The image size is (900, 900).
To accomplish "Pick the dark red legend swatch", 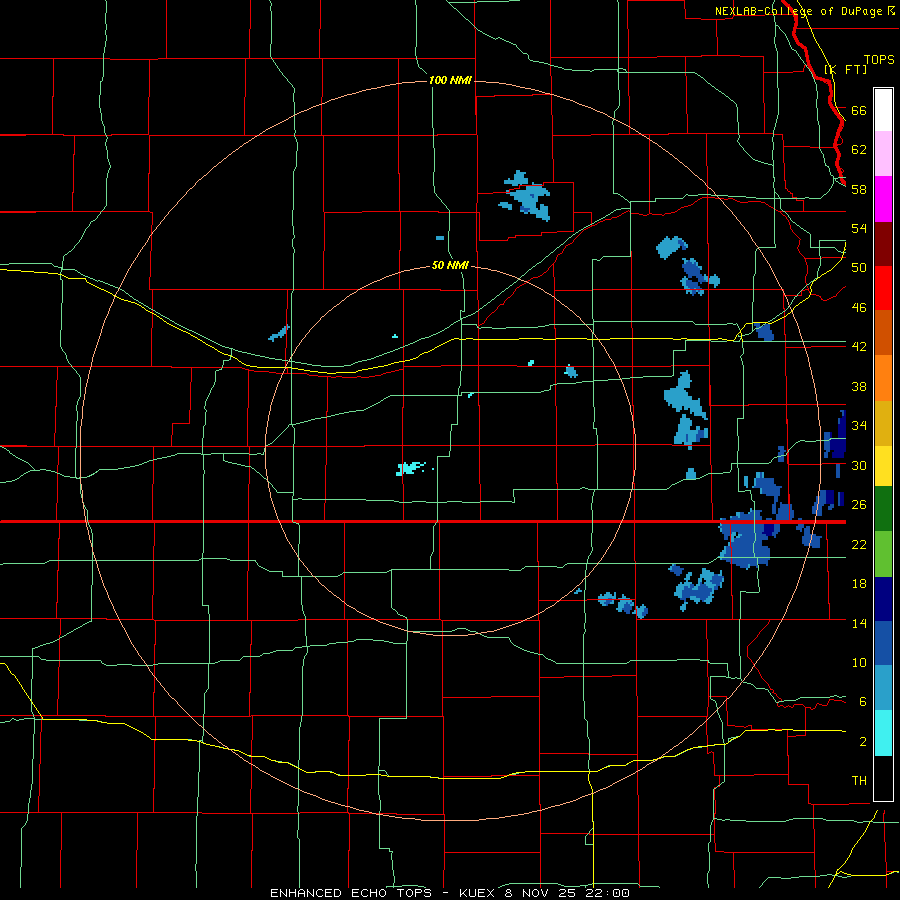I will click(x=883, y=244).
